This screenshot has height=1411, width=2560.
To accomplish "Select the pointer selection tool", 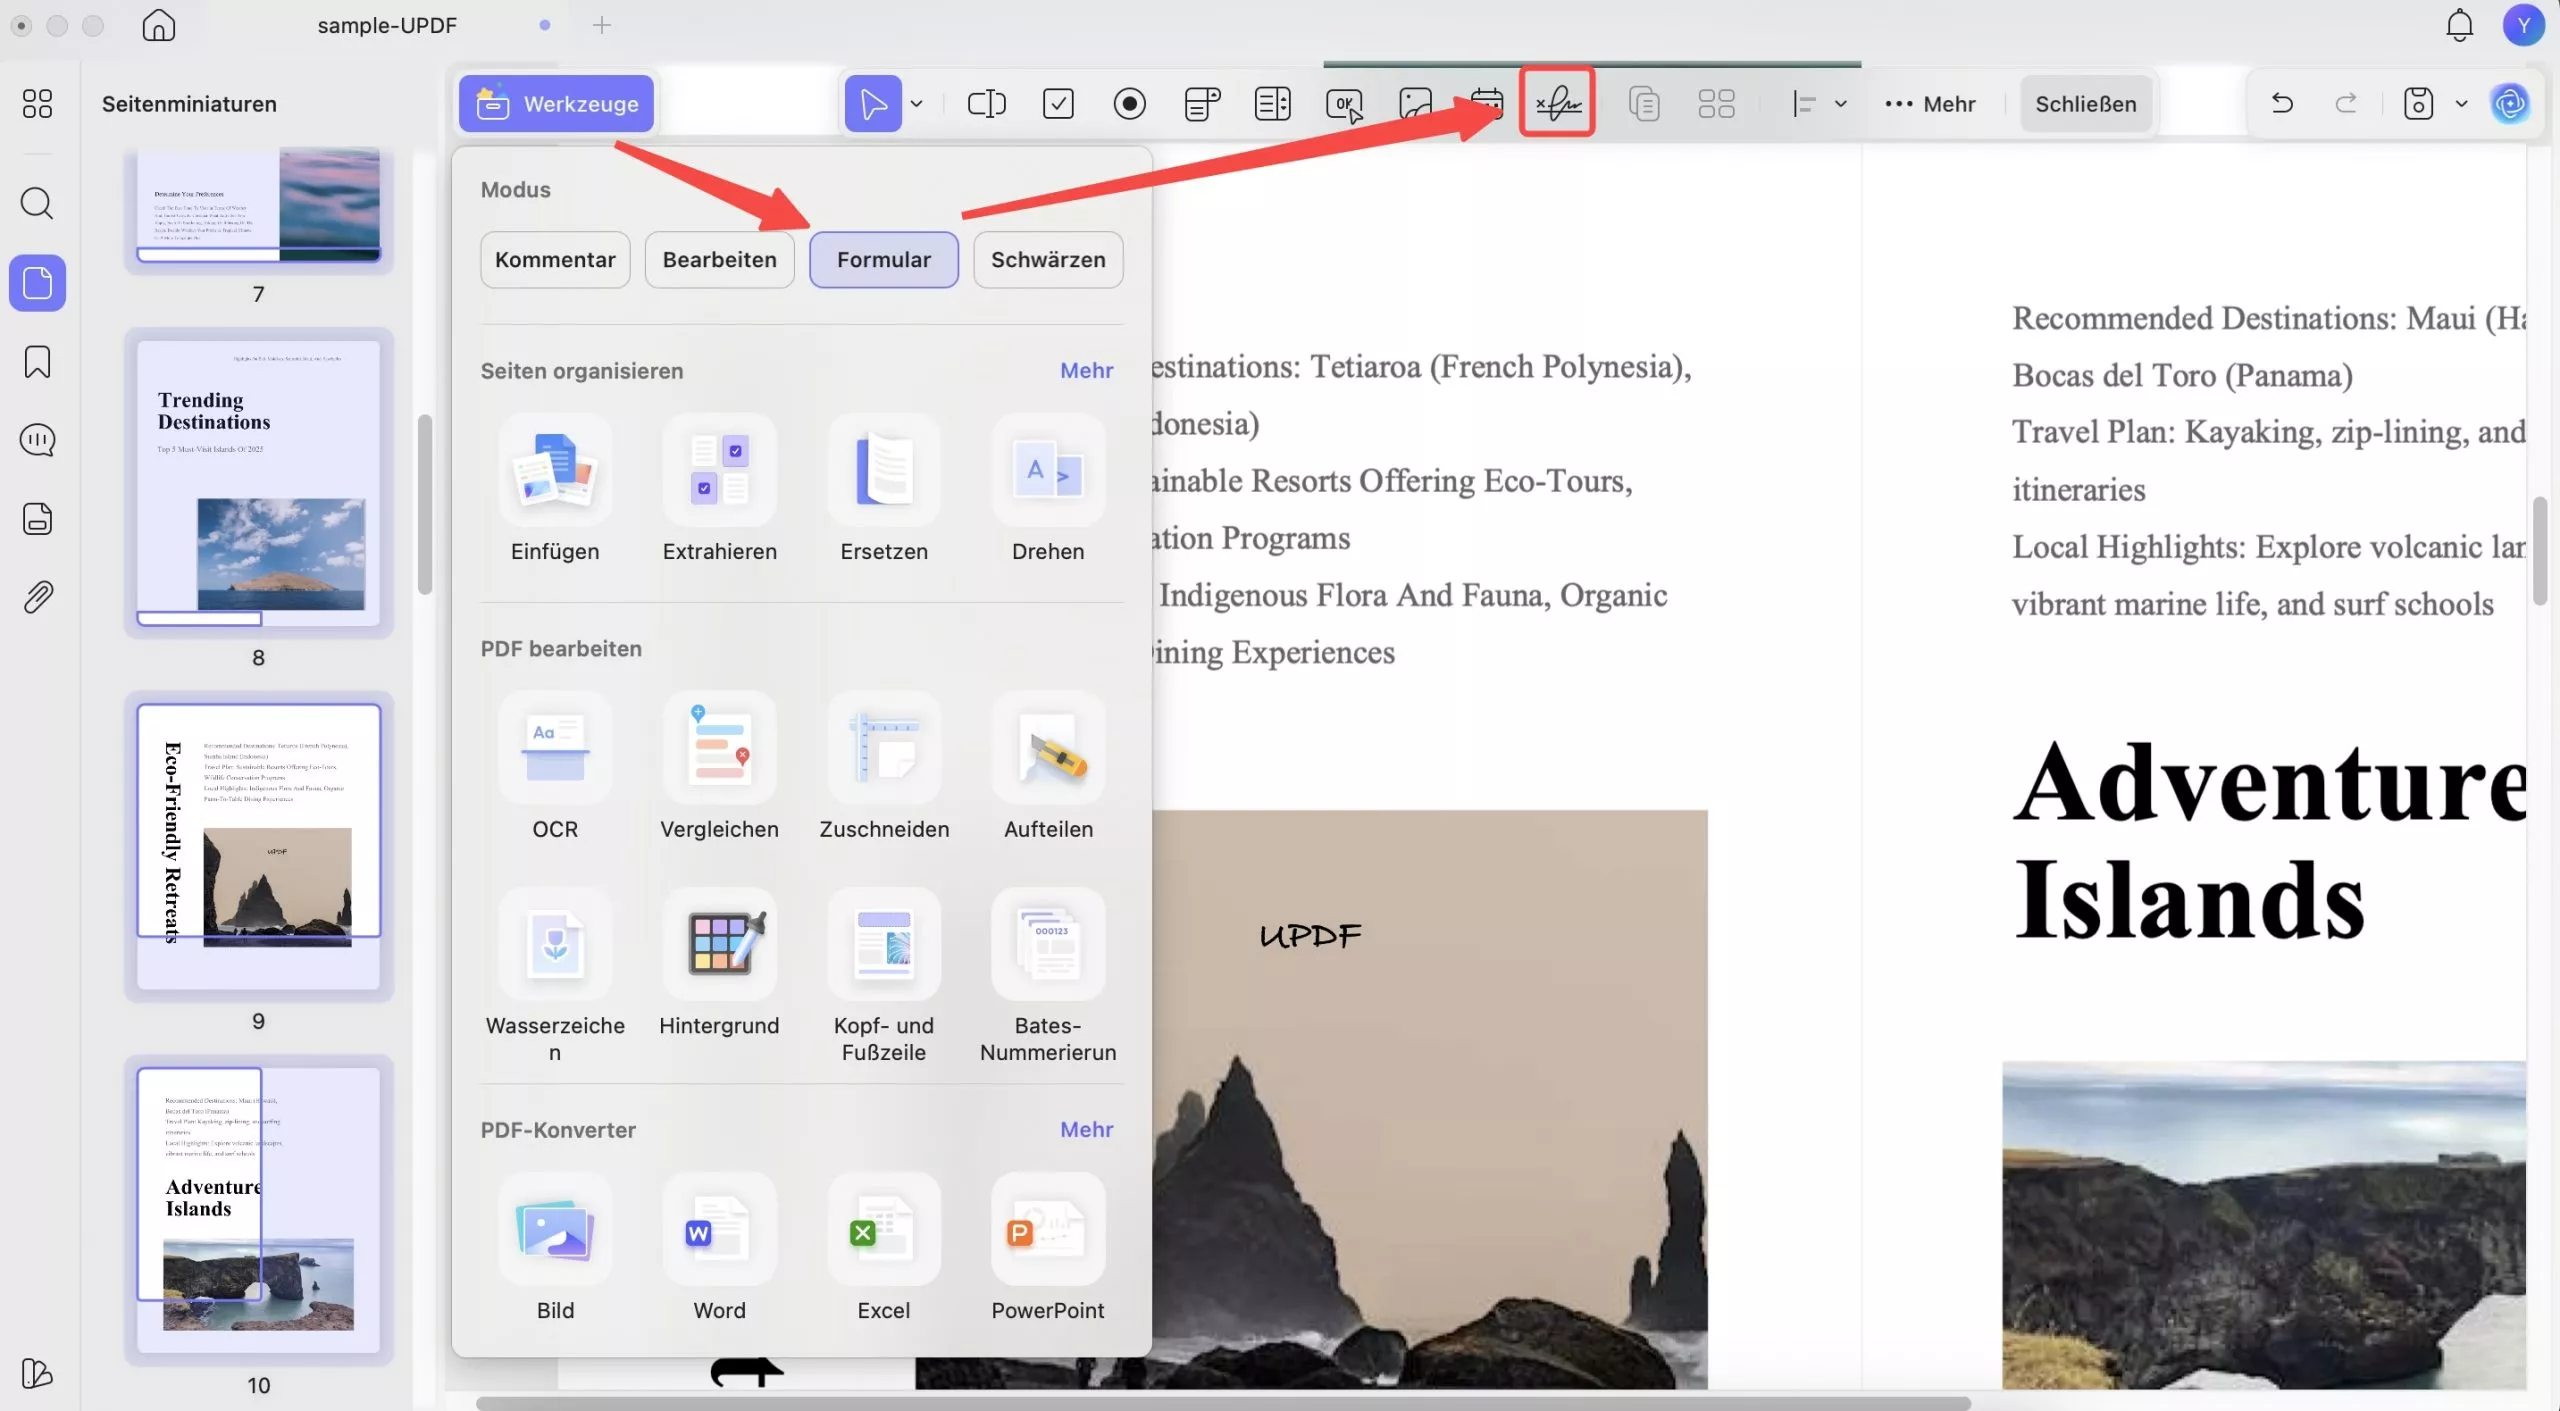I will click(873, 103).
